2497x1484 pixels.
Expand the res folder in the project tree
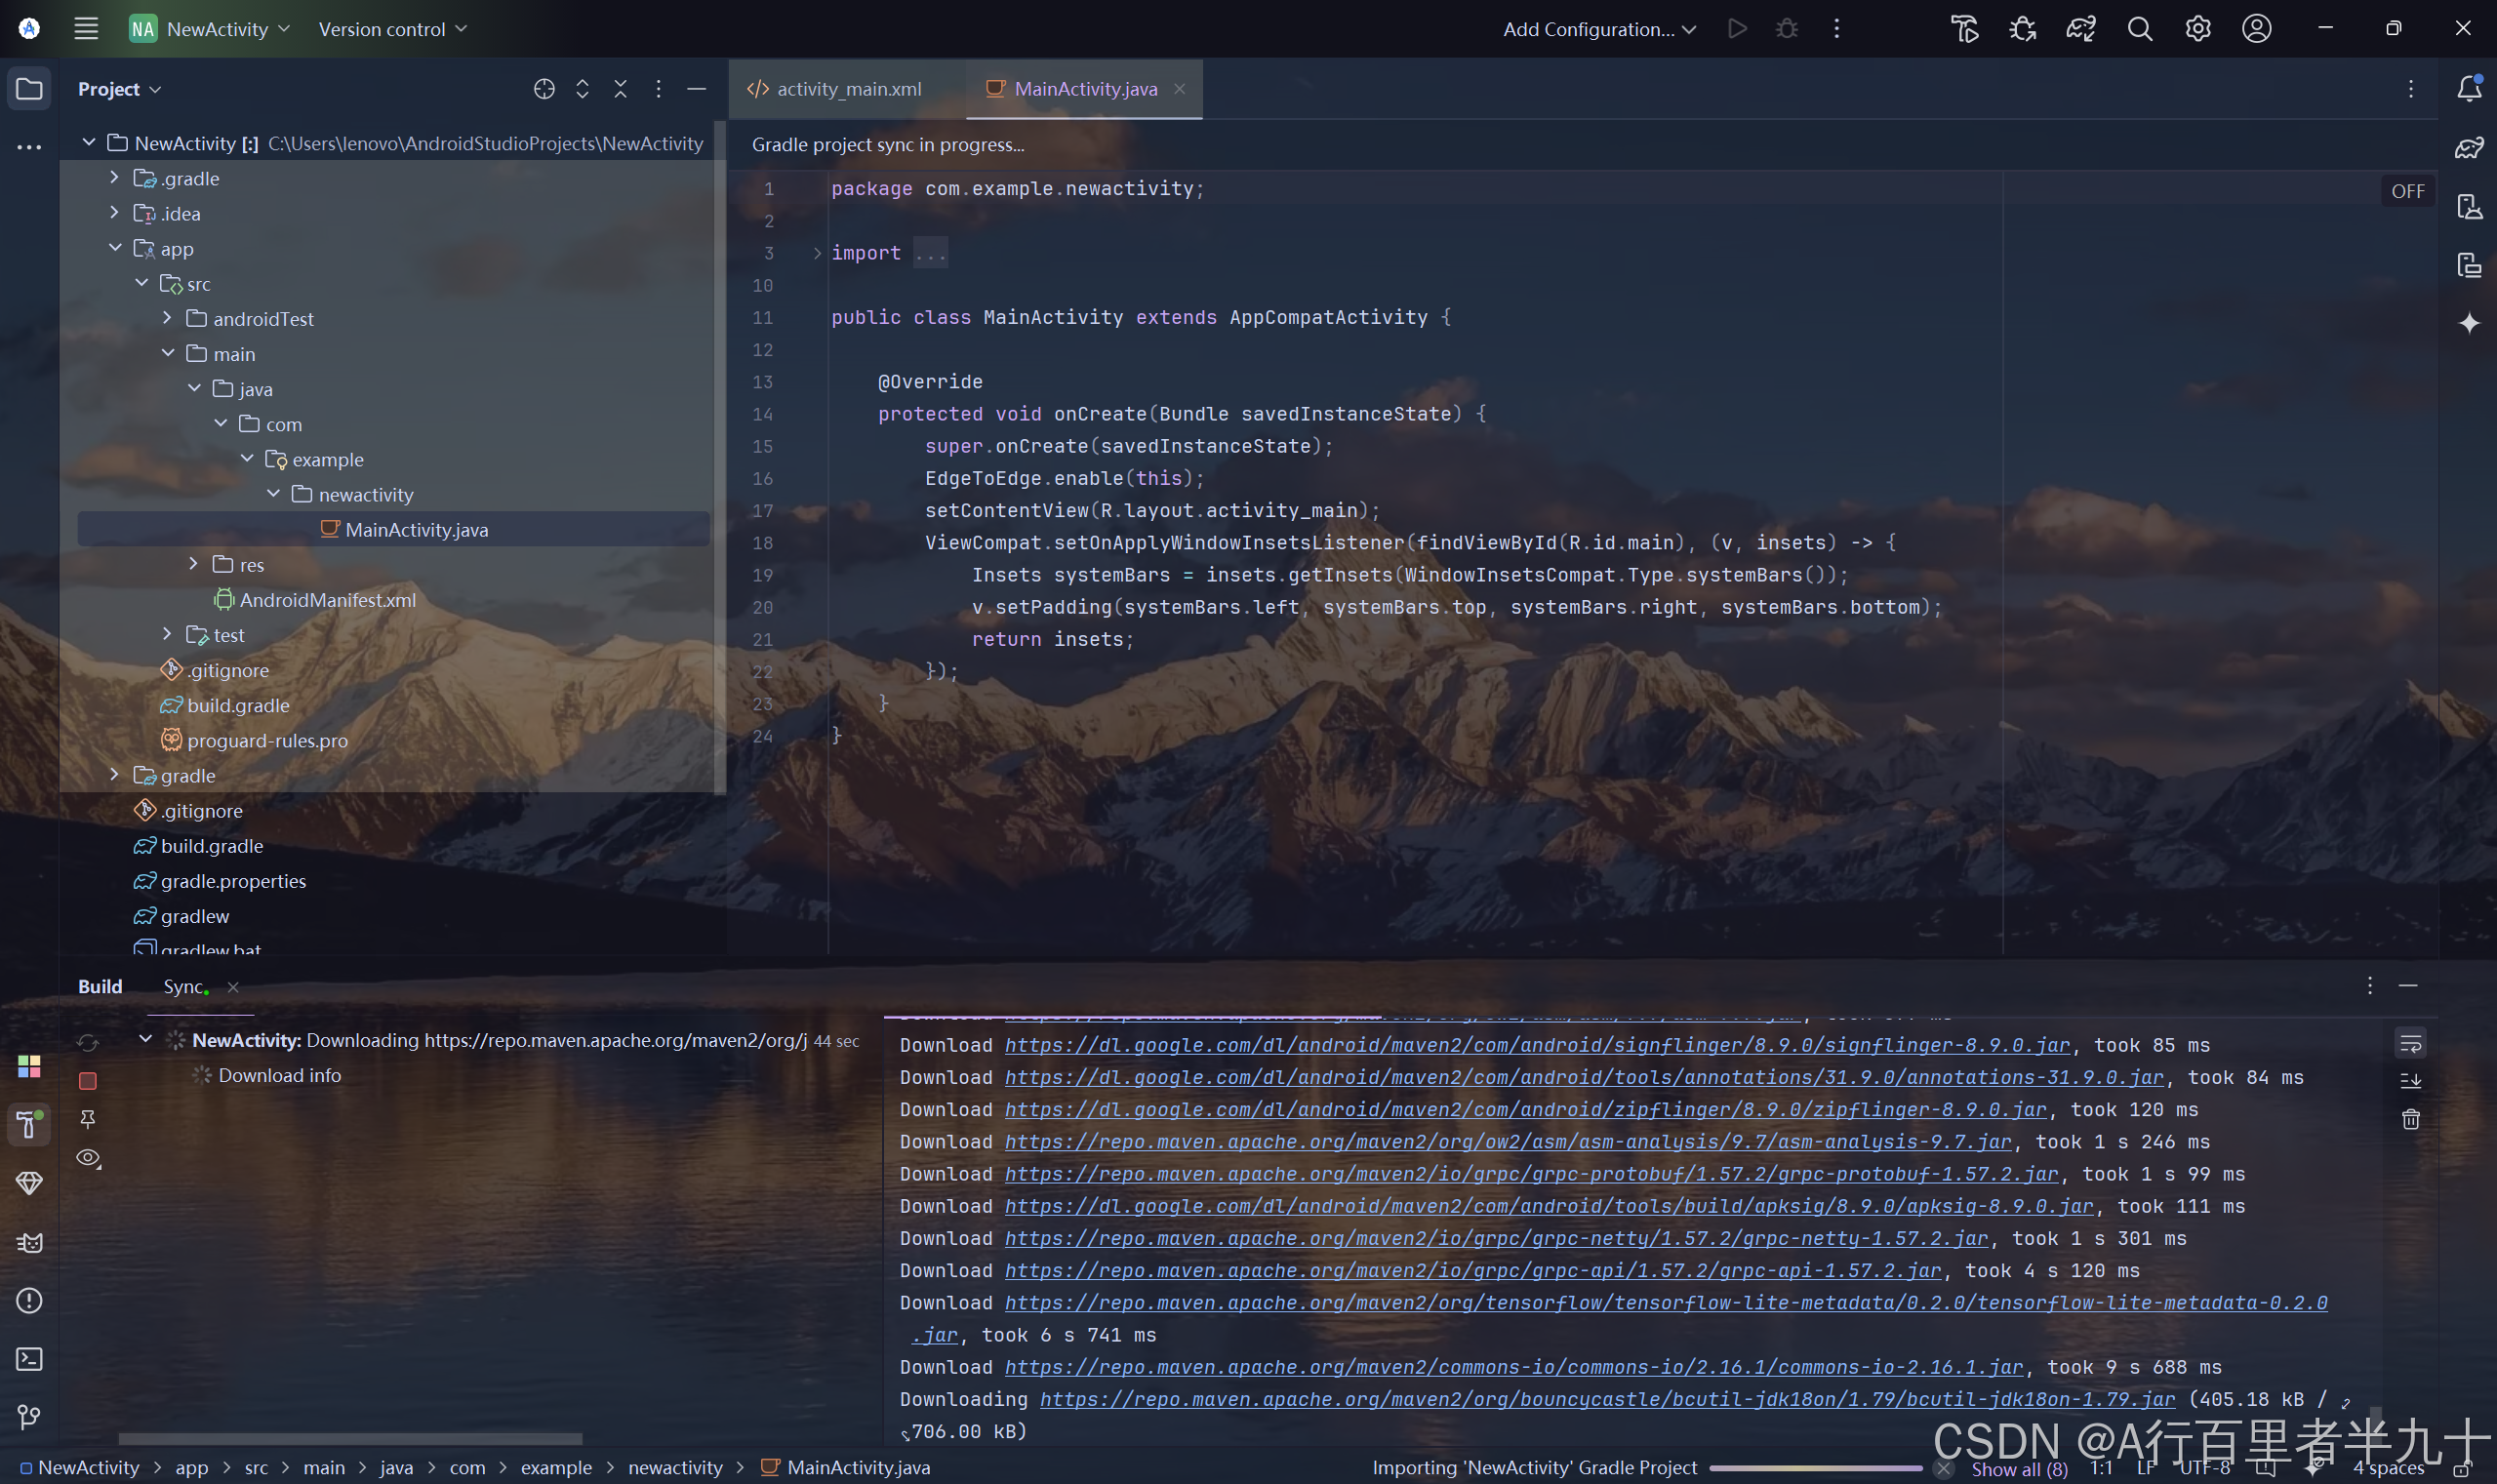(x=194, y=565)
